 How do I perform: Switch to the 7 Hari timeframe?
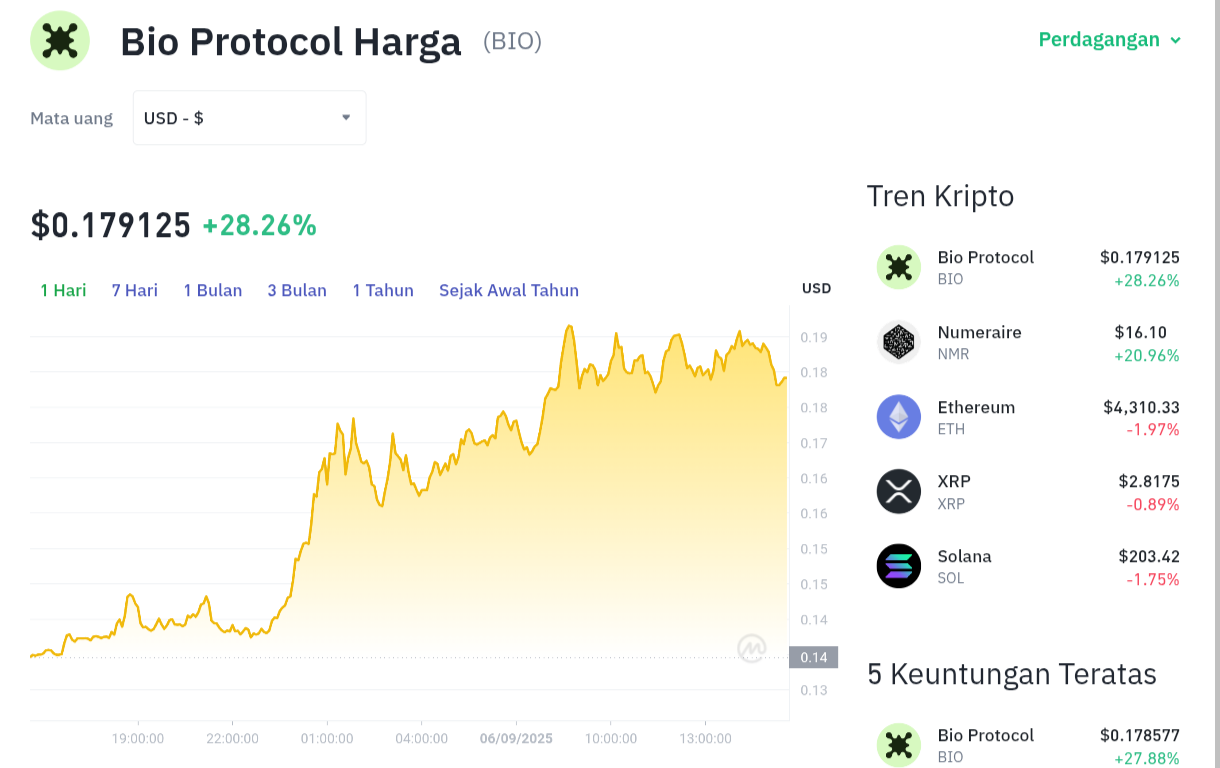(135, 290)
